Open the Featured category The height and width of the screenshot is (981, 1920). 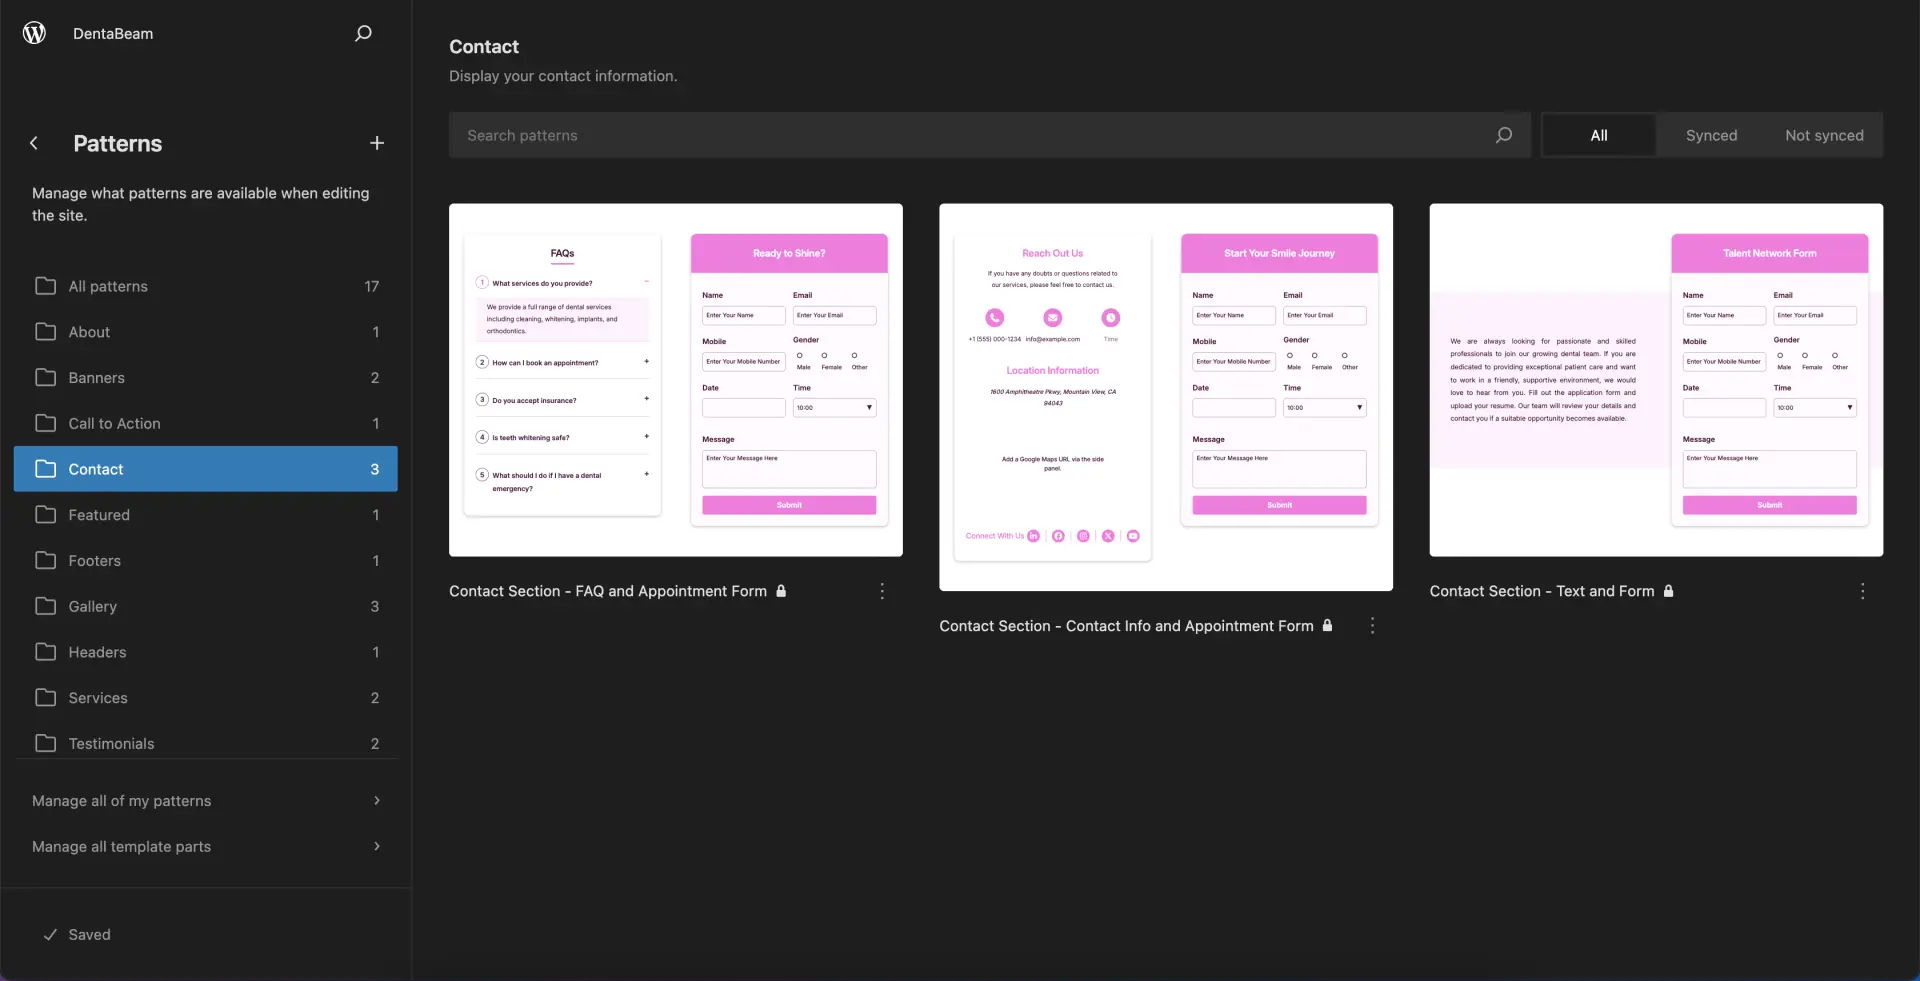206,515
